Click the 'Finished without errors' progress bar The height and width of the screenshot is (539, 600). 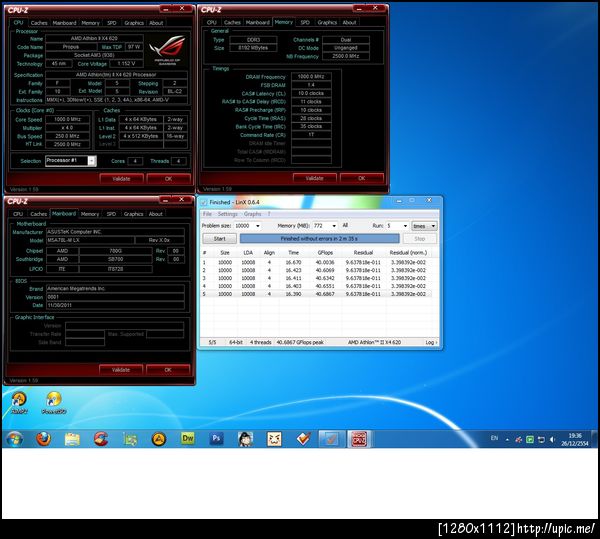(x=319, y=239)
